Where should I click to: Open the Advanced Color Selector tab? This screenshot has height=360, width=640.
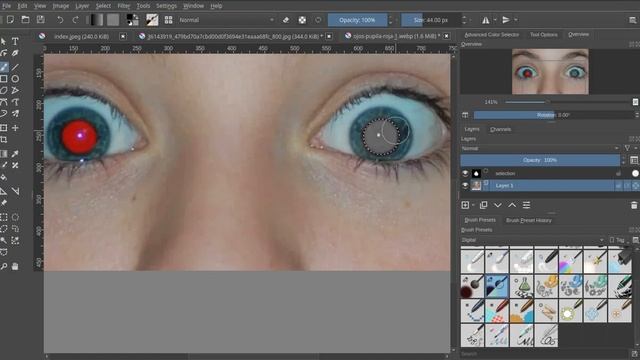point(492,35)
